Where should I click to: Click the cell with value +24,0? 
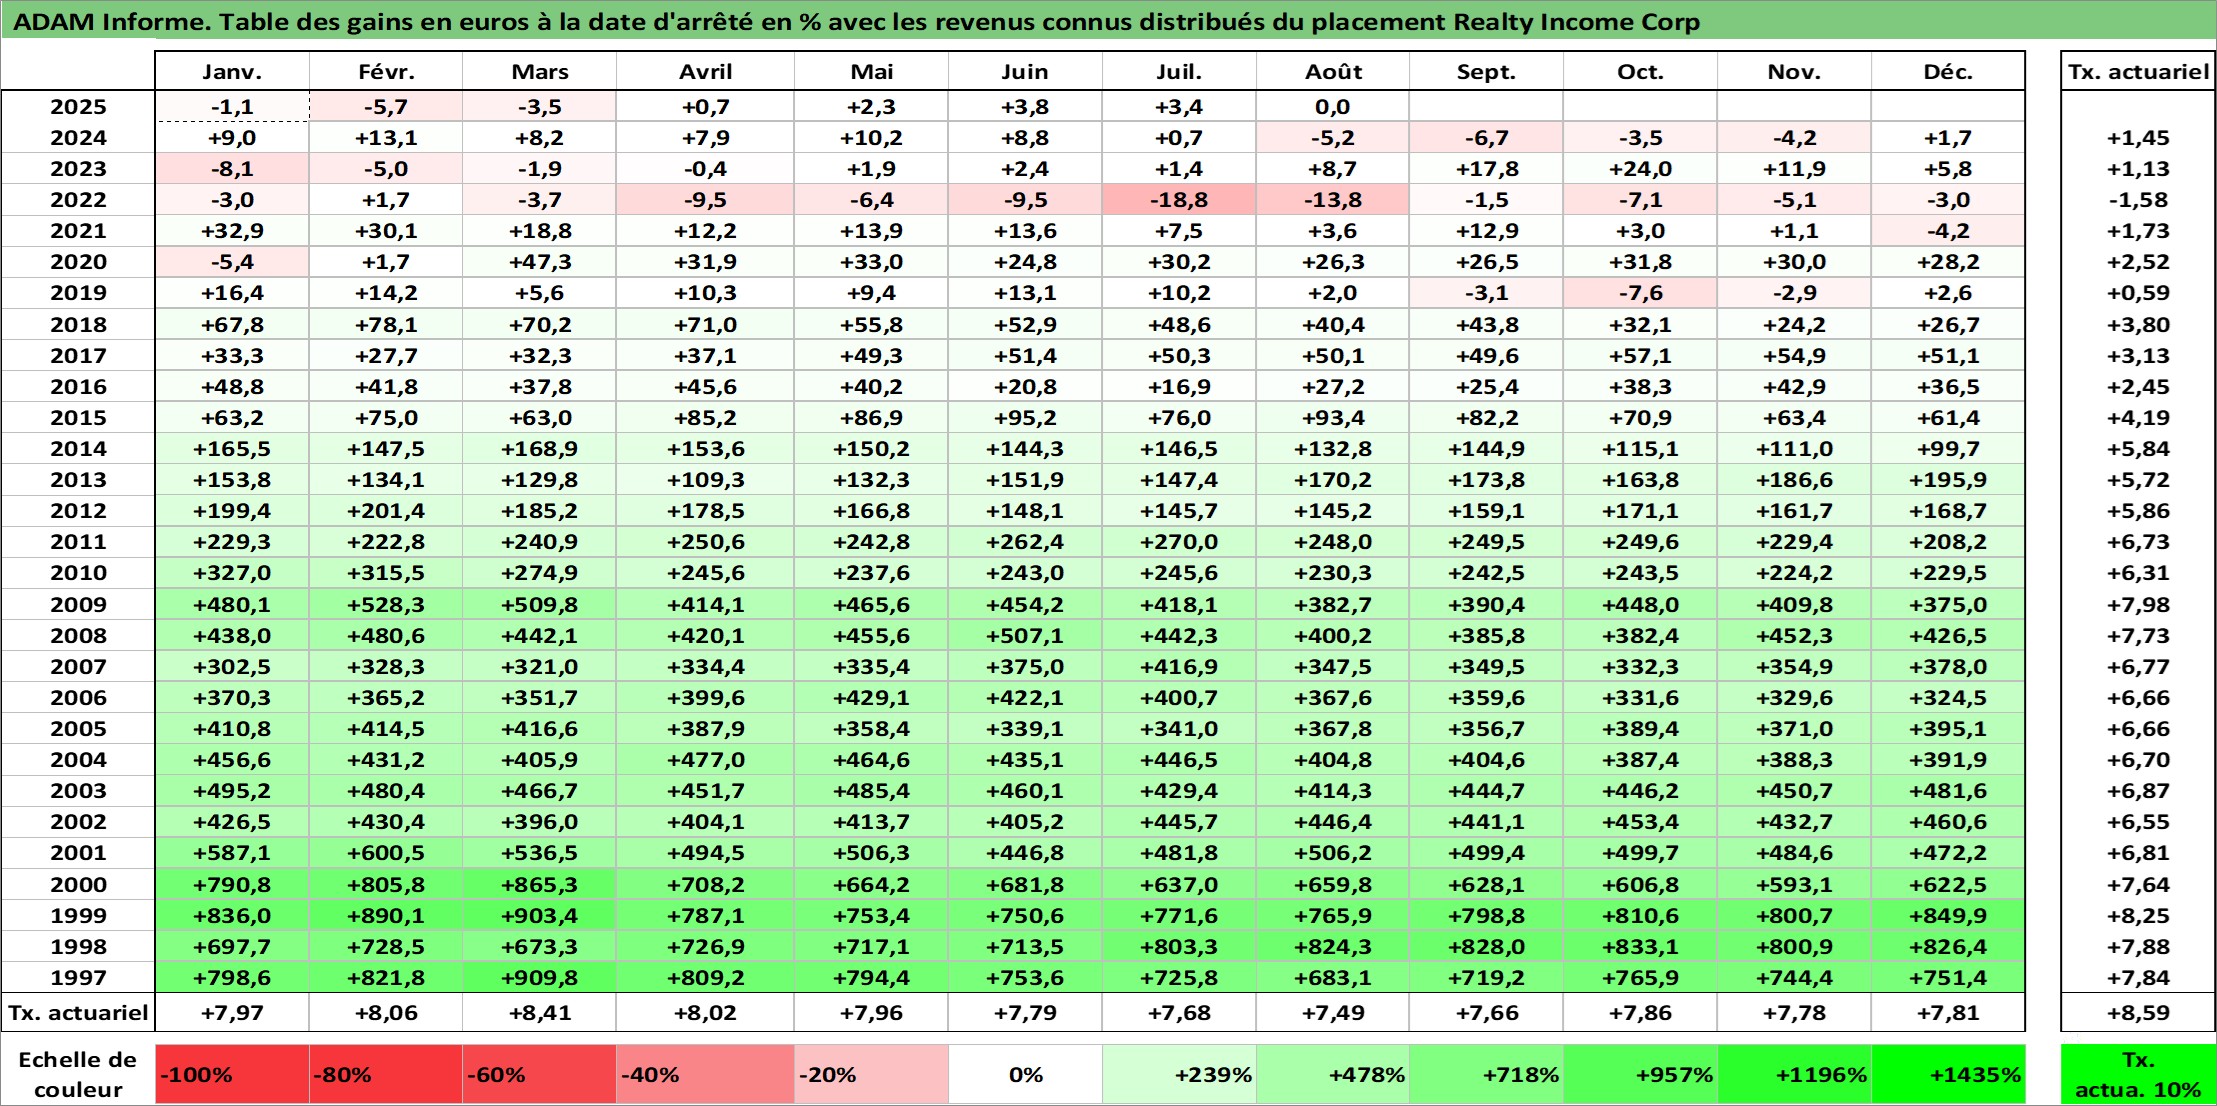(x=1640, y=169)
